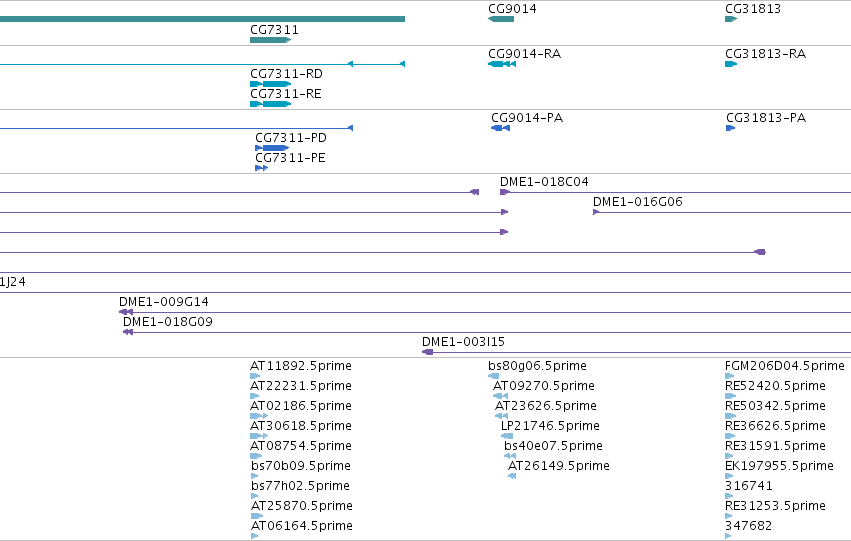Click the CG31813-PA arrow glyph
The height and width of the screenshot is (541, 851).
(731, 129)
